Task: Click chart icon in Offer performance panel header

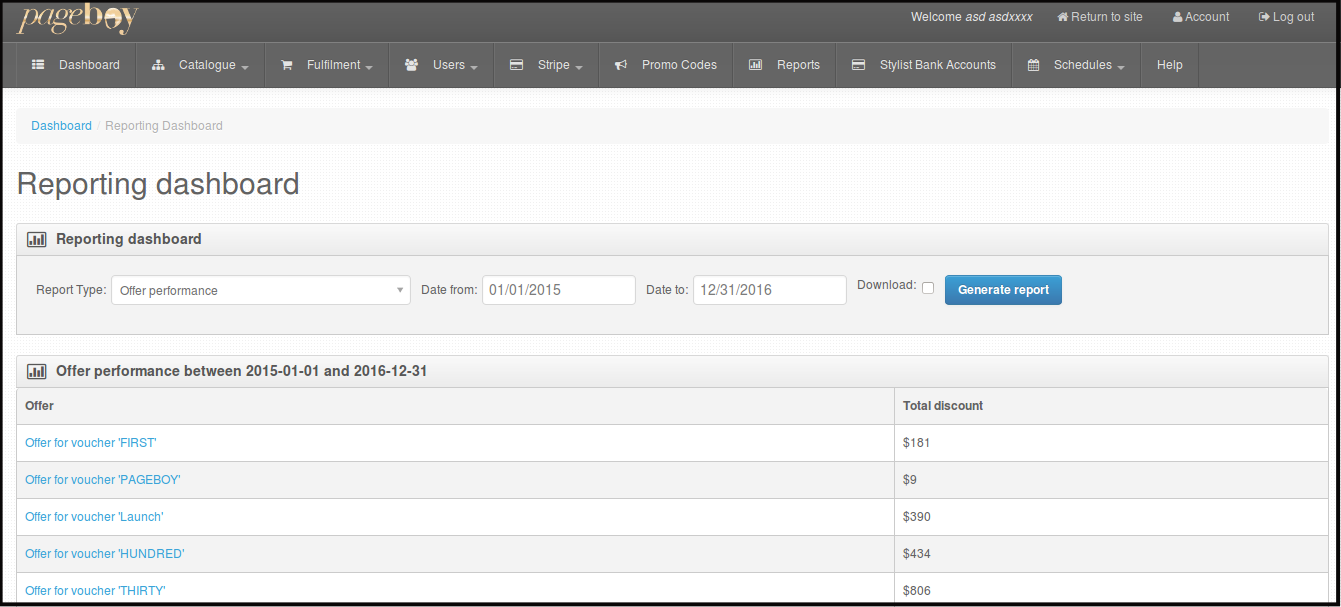Action: pyautogui.click(x=37, y=372)
